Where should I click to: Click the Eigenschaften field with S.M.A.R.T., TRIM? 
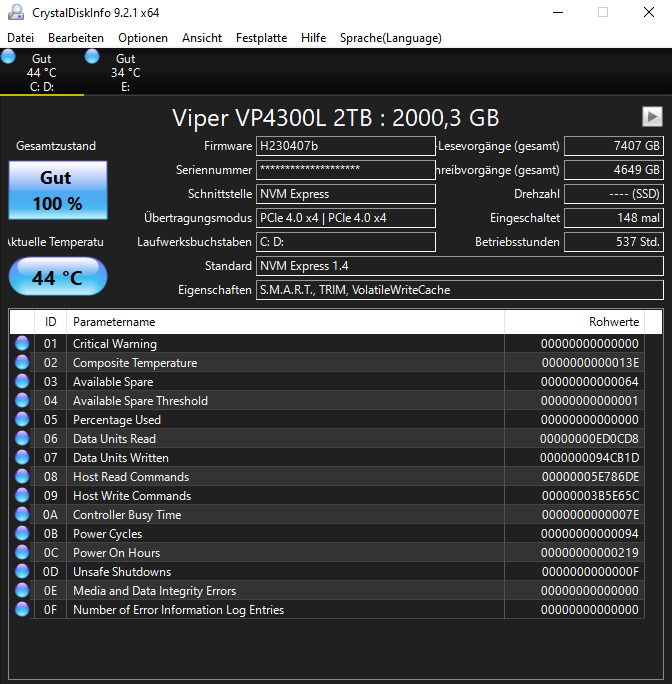460,290
